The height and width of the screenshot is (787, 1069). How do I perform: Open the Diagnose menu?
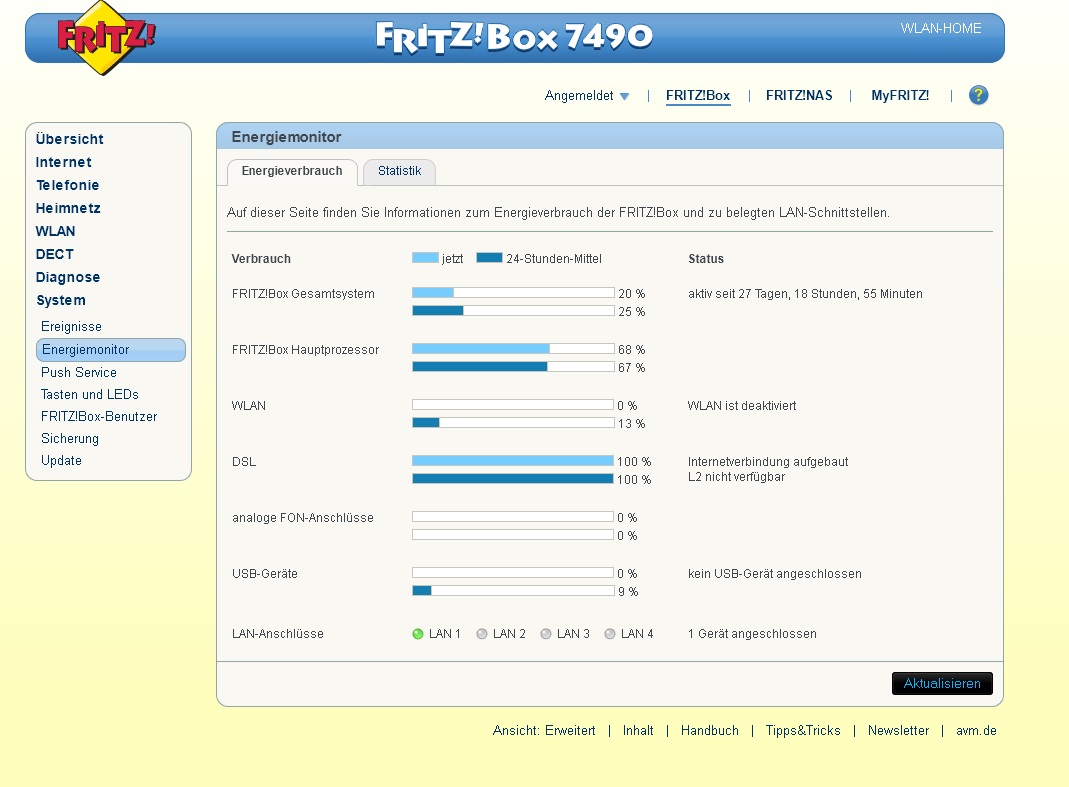pyautogui.click(x=67, y=277)
